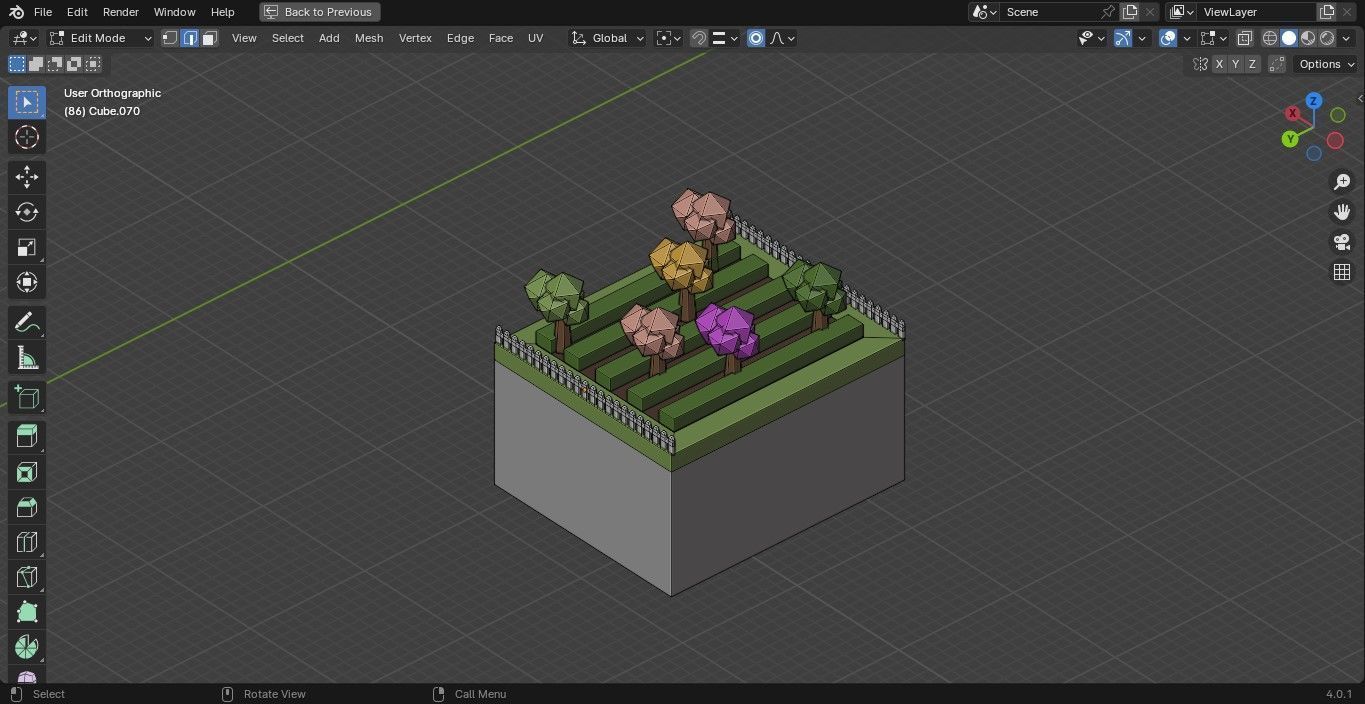Switch to material preview shading
This screenshot has width=1365, height=704.
tap(1308, 38)
